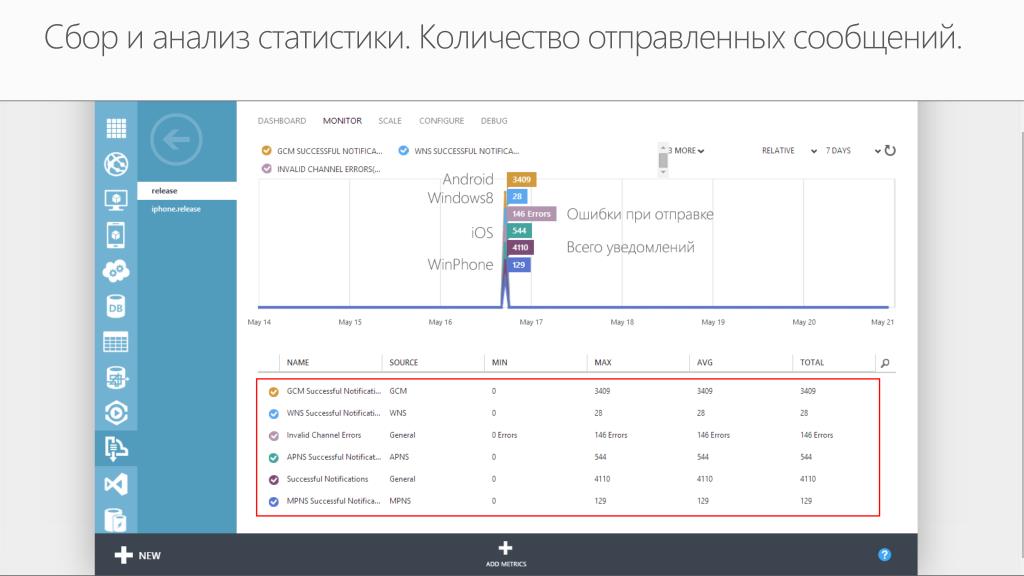Select the GCM Successful Notifications row name

[x=334, y=391]
